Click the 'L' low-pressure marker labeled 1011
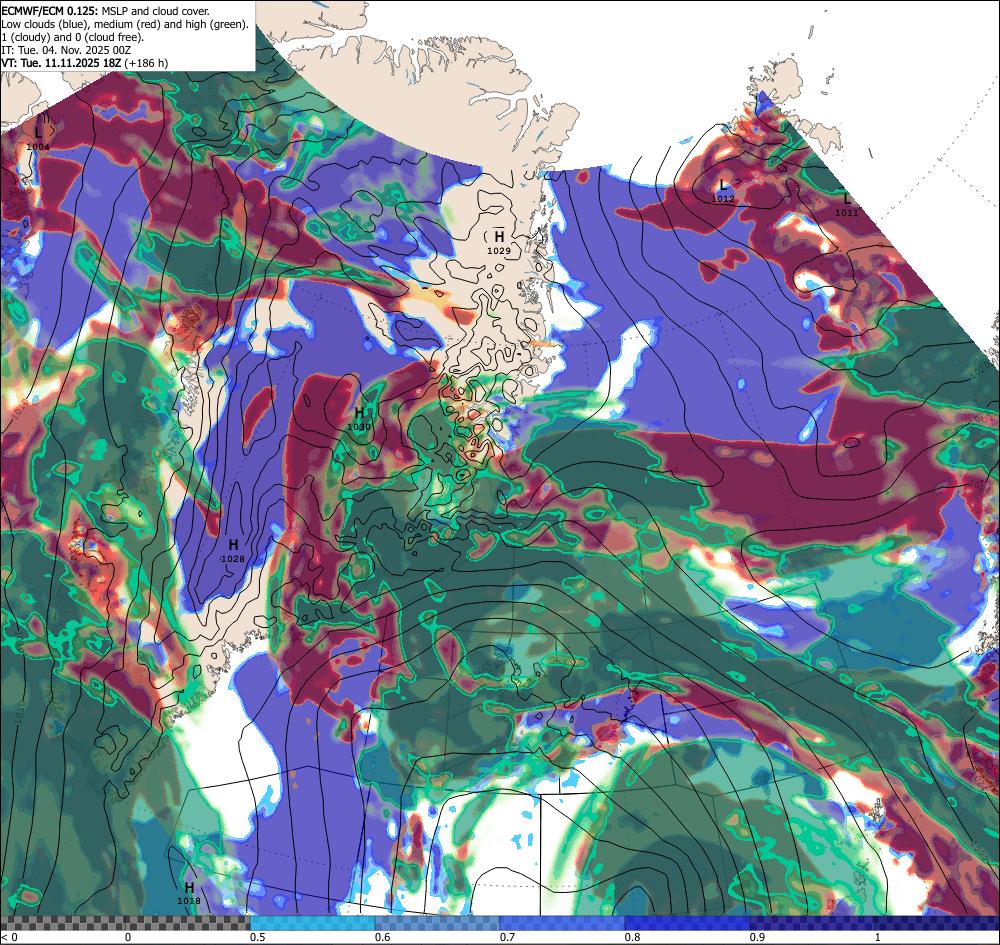The width and height of the screenshot is (1000, 945). click(847, 199)
